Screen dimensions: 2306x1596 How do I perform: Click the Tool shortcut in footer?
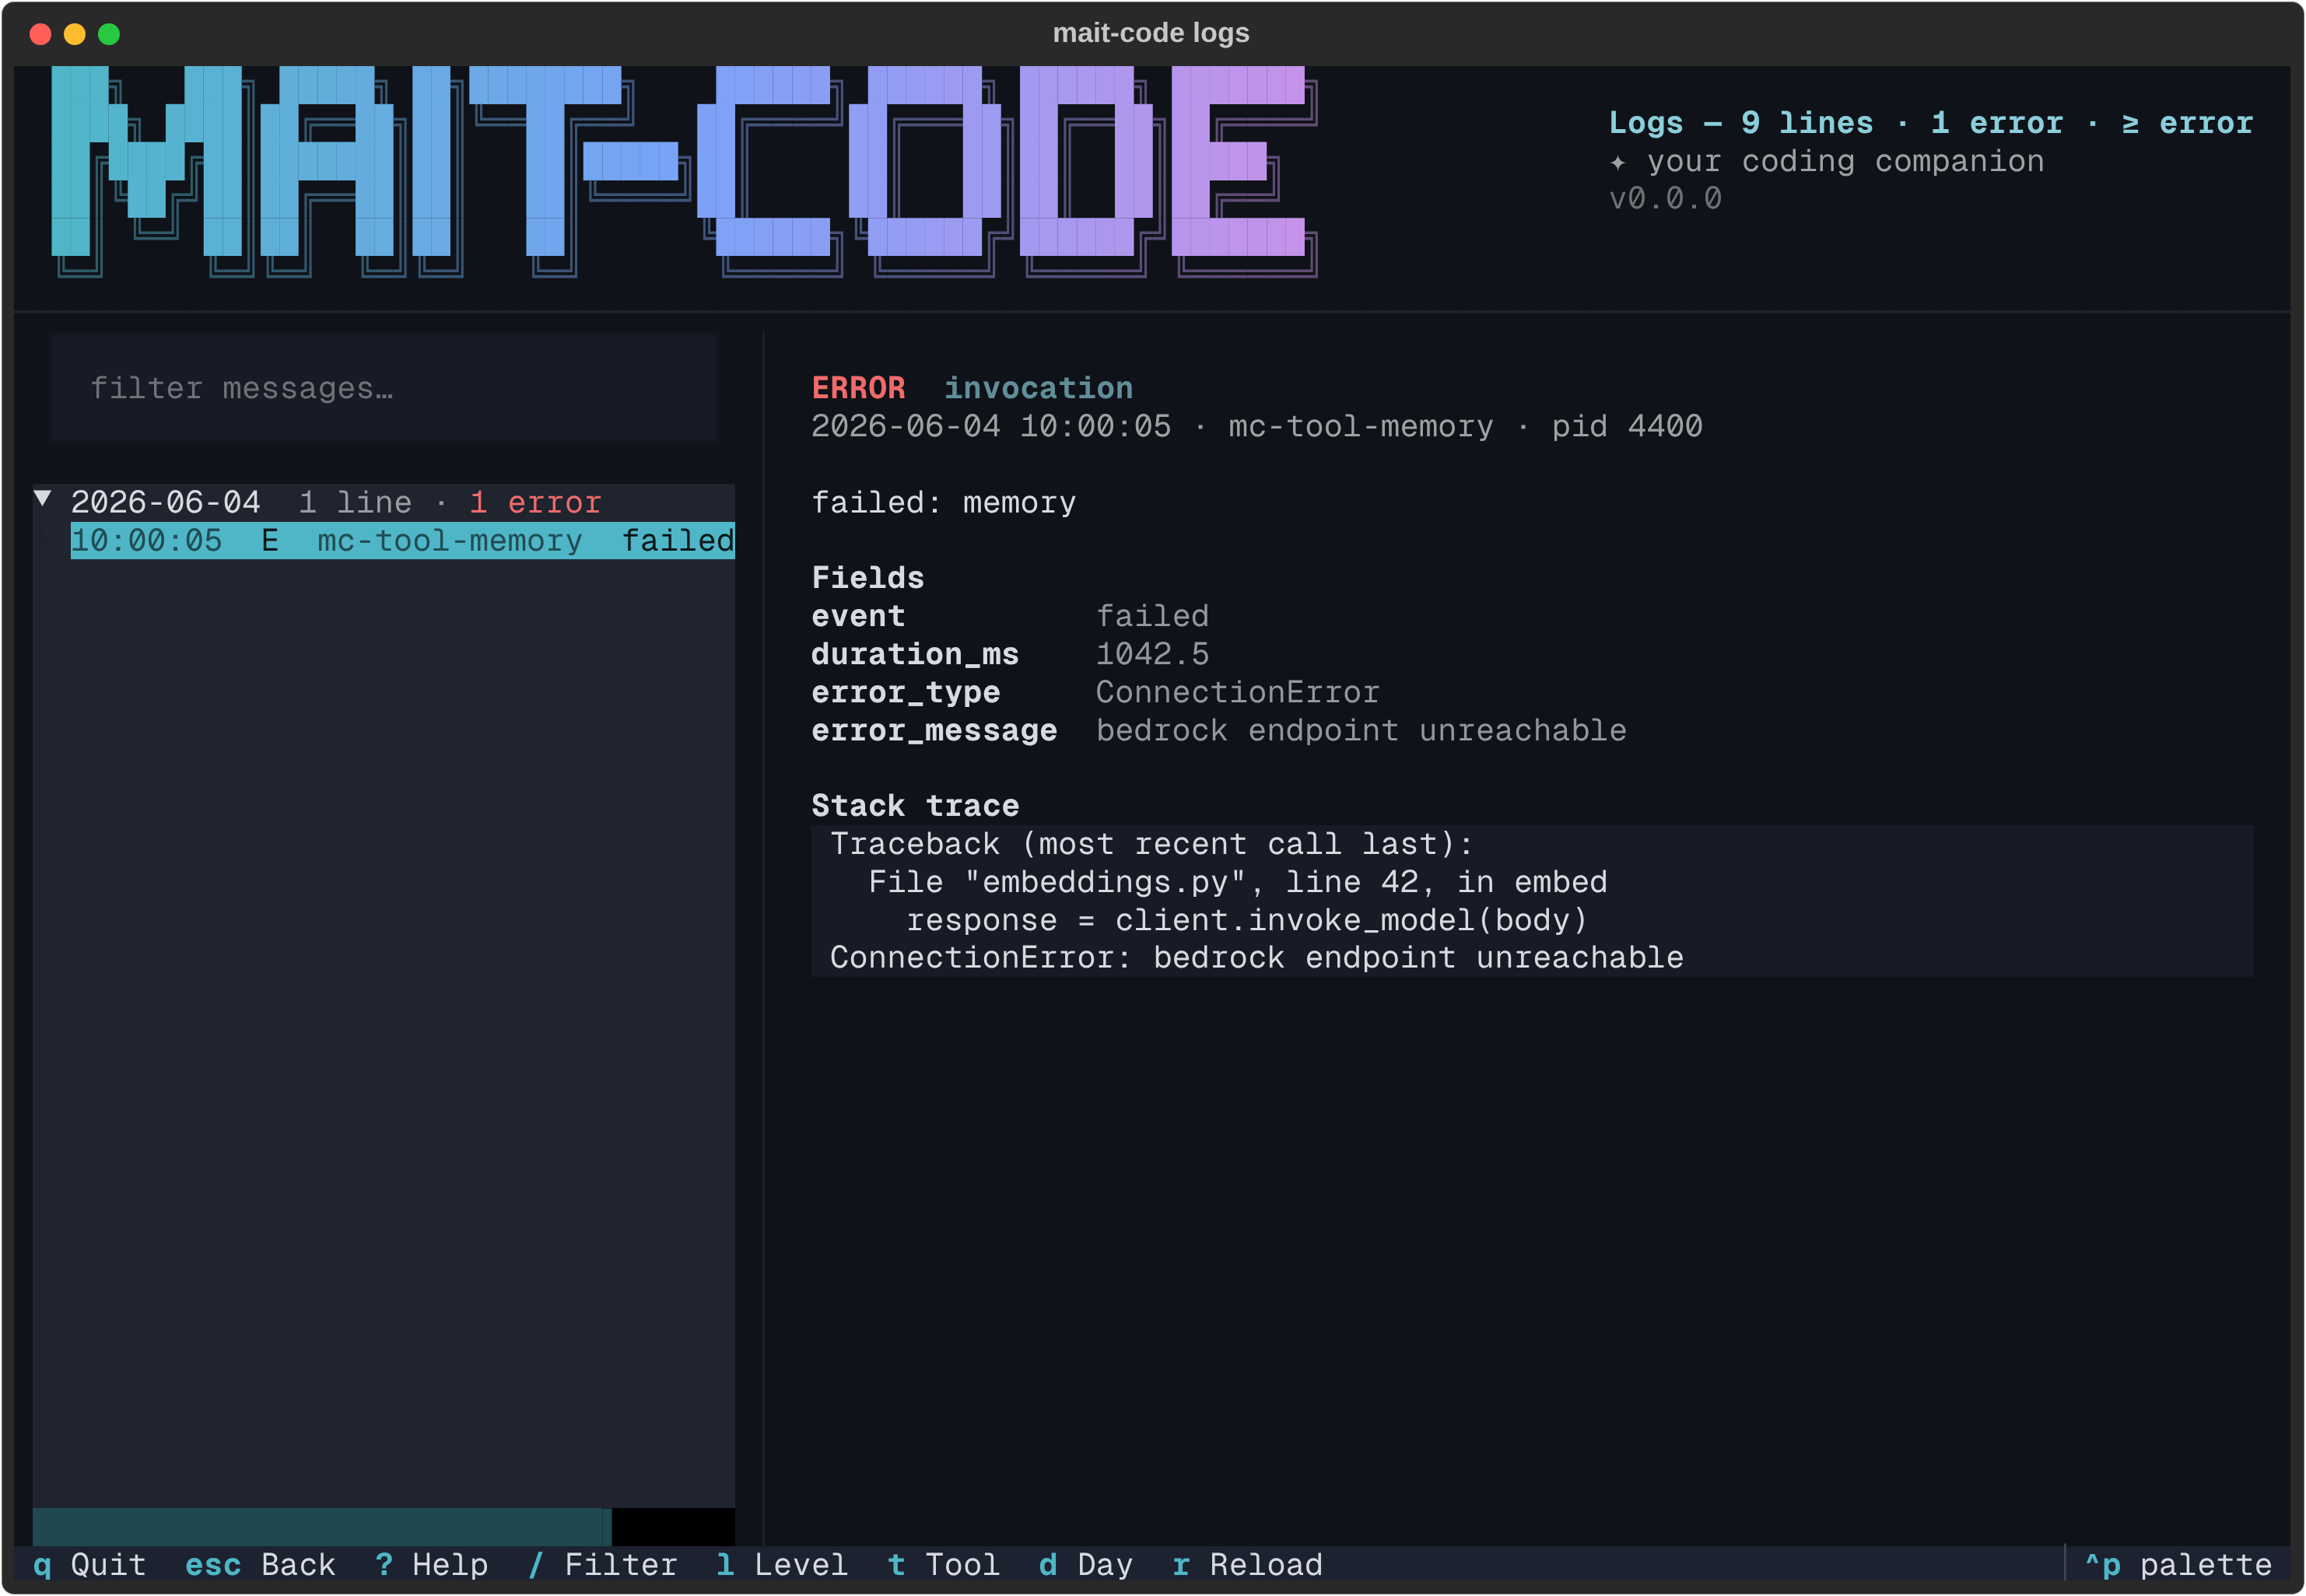click(x=943, y=1565)
